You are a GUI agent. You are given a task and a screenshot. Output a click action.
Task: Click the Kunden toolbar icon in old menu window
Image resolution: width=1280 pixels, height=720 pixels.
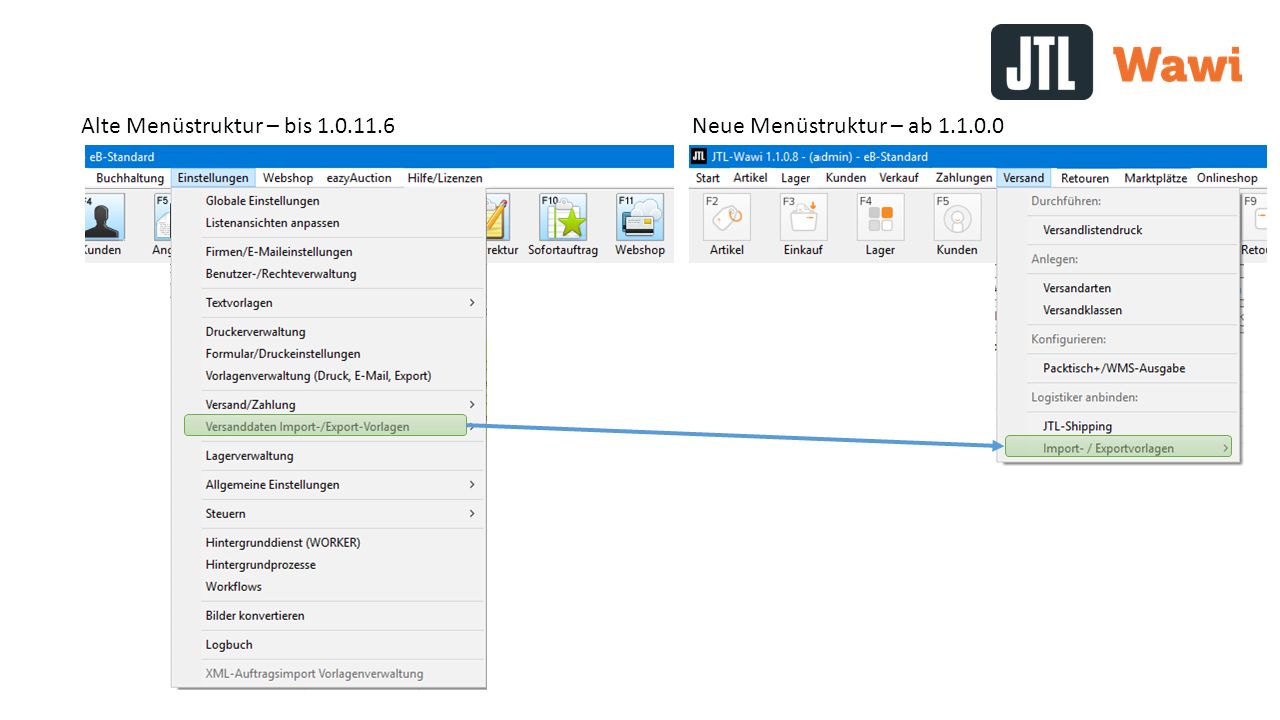[104, 217]
